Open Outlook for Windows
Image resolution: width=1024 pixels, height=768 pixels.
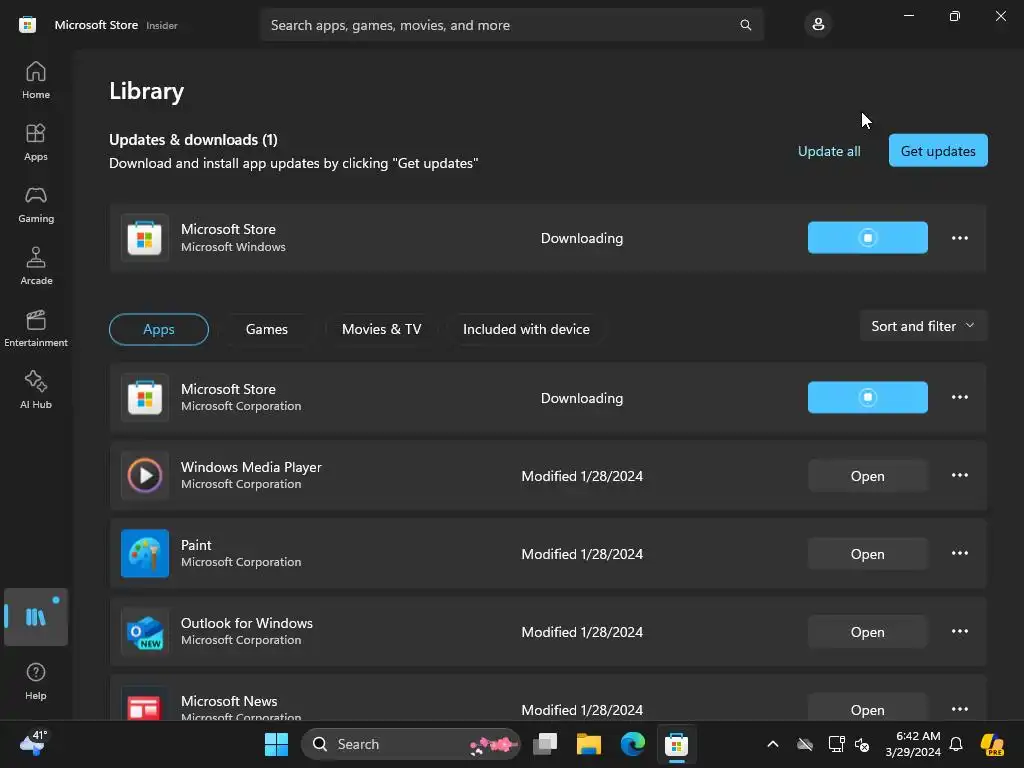click(x=867, y=632)
